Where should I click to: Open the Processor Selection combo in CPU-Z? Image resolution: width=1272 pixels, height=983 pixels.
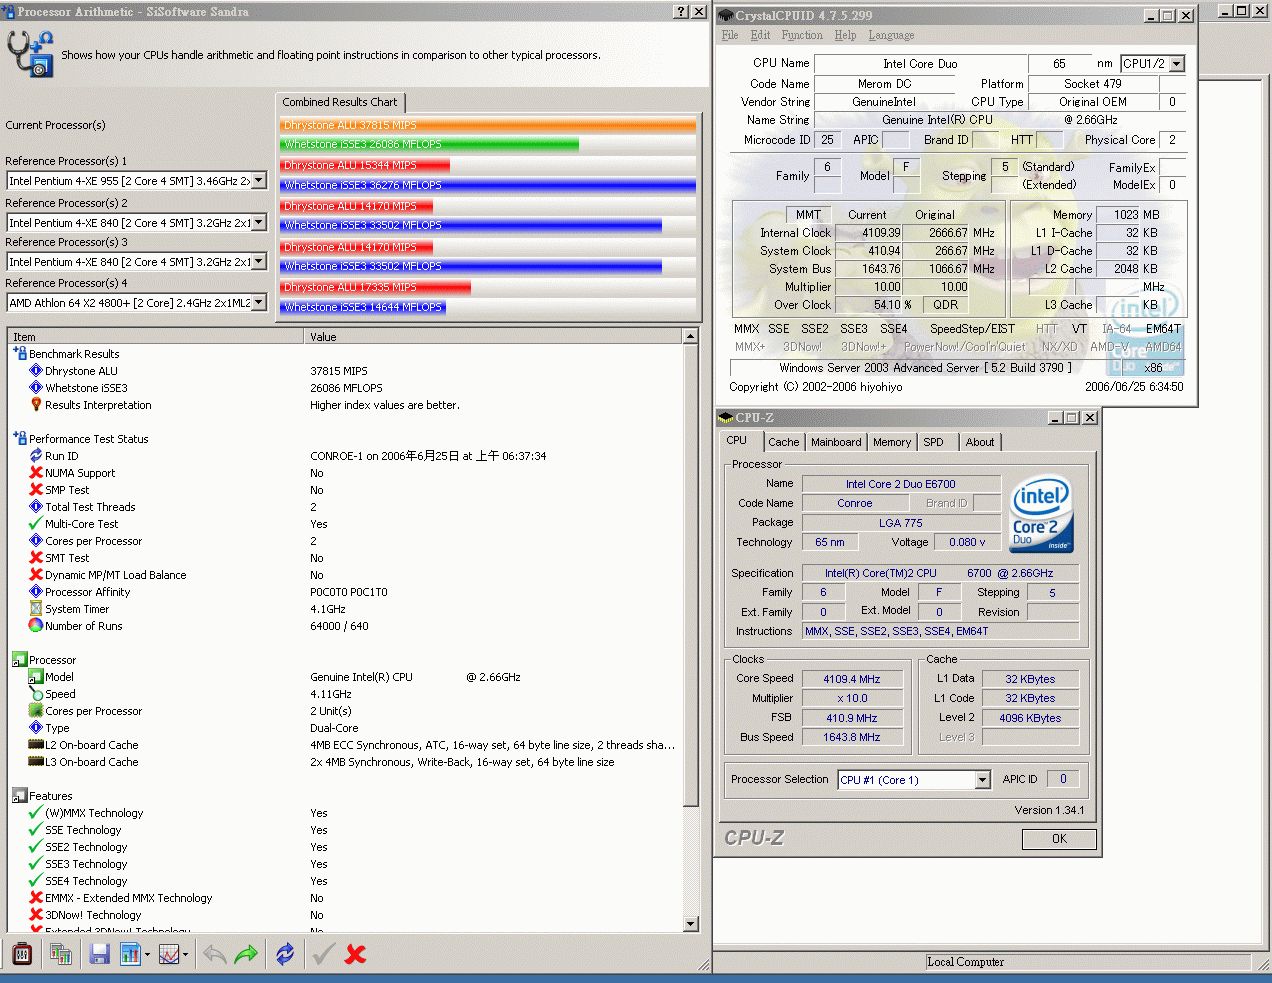982,780
